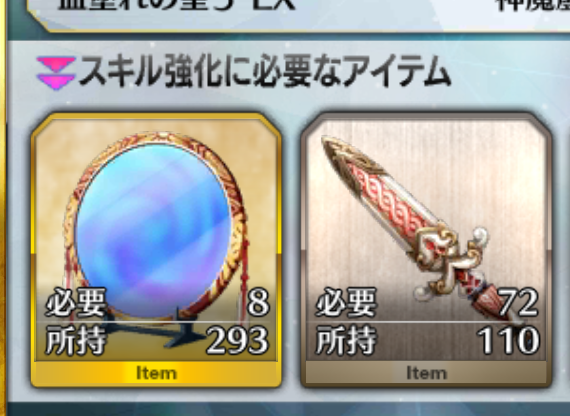Click the 所持 label on the dagger card
This screenshot has width=570, height=416.
click(x=346, y=340)
